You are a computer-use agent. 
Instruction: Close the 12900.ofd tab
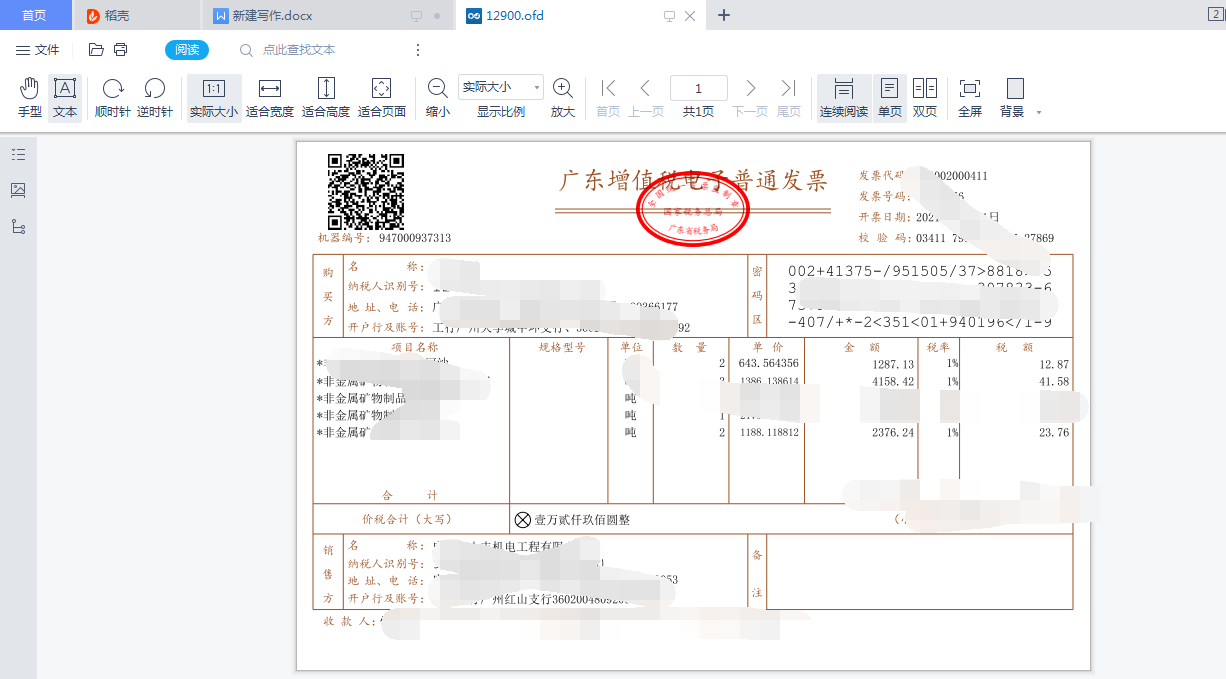click(690, 16)
